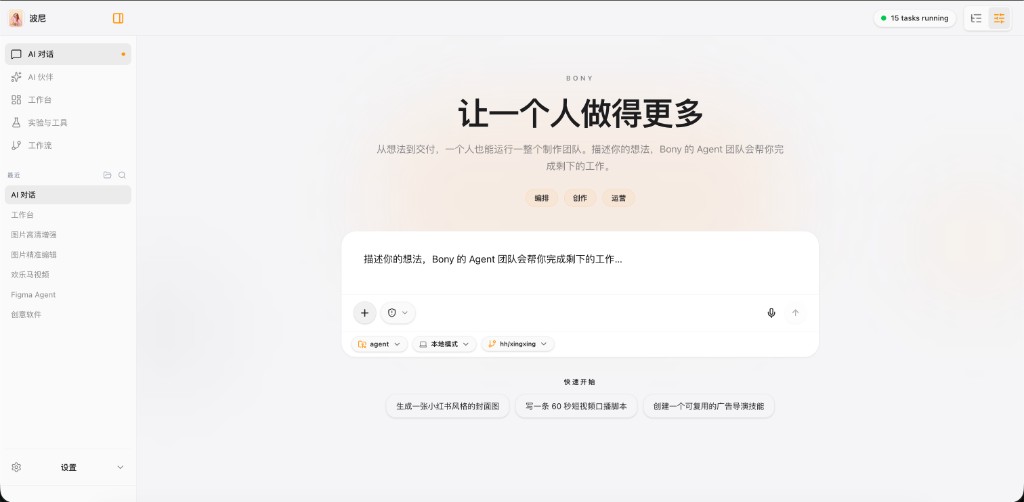The width and height of the screenshot is (1024, 502).
Task: Open the AI 对话 nav item with chat icon
Action: pos(68,54)
